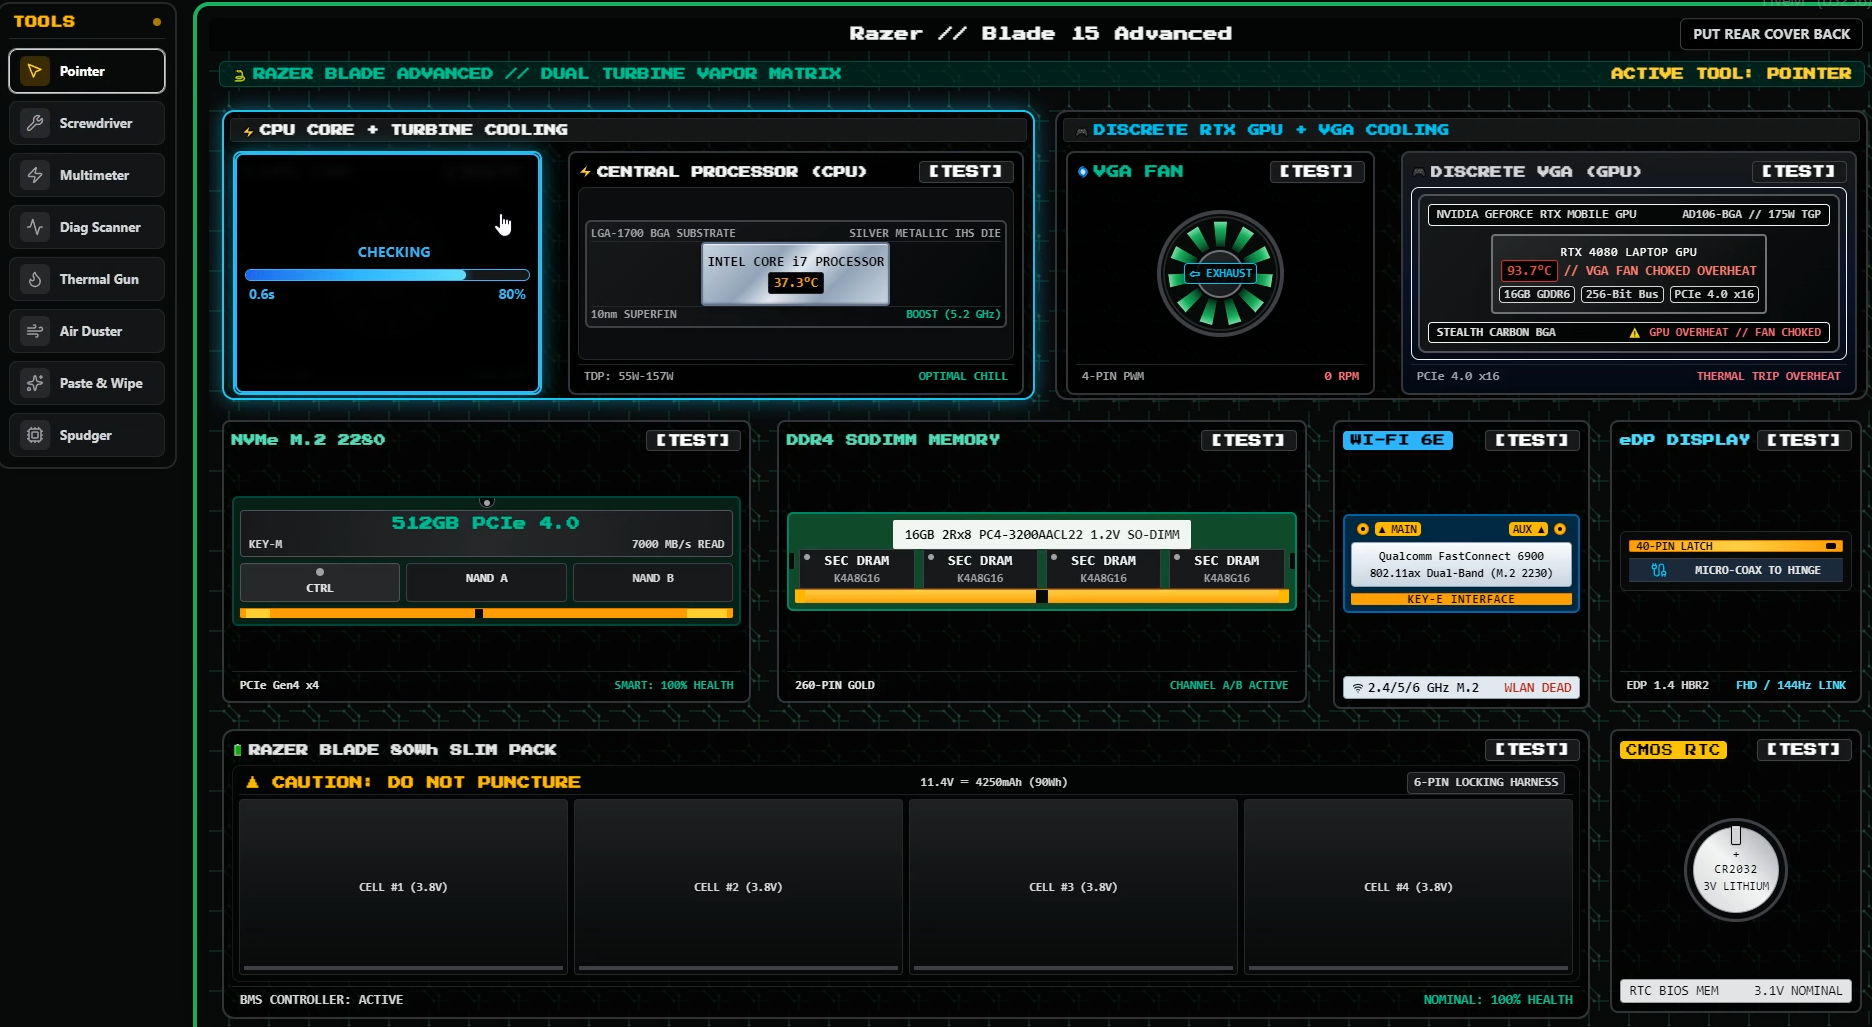This screenshot has height=1027, width=1872.
Task: Run TEST on the CMOS RTC
Action: pyautogui.click(x=1803, y=749)
